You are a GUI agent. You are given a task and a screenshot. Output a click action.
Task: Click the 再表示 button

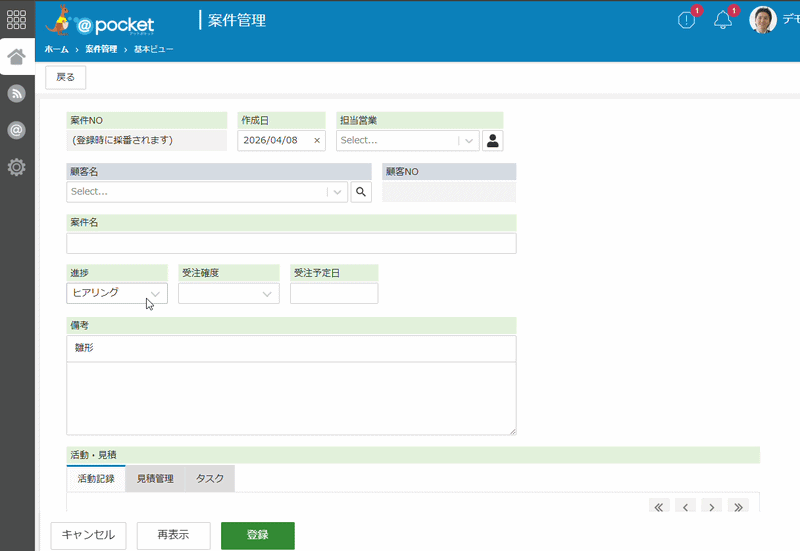(x=173, y=535)
